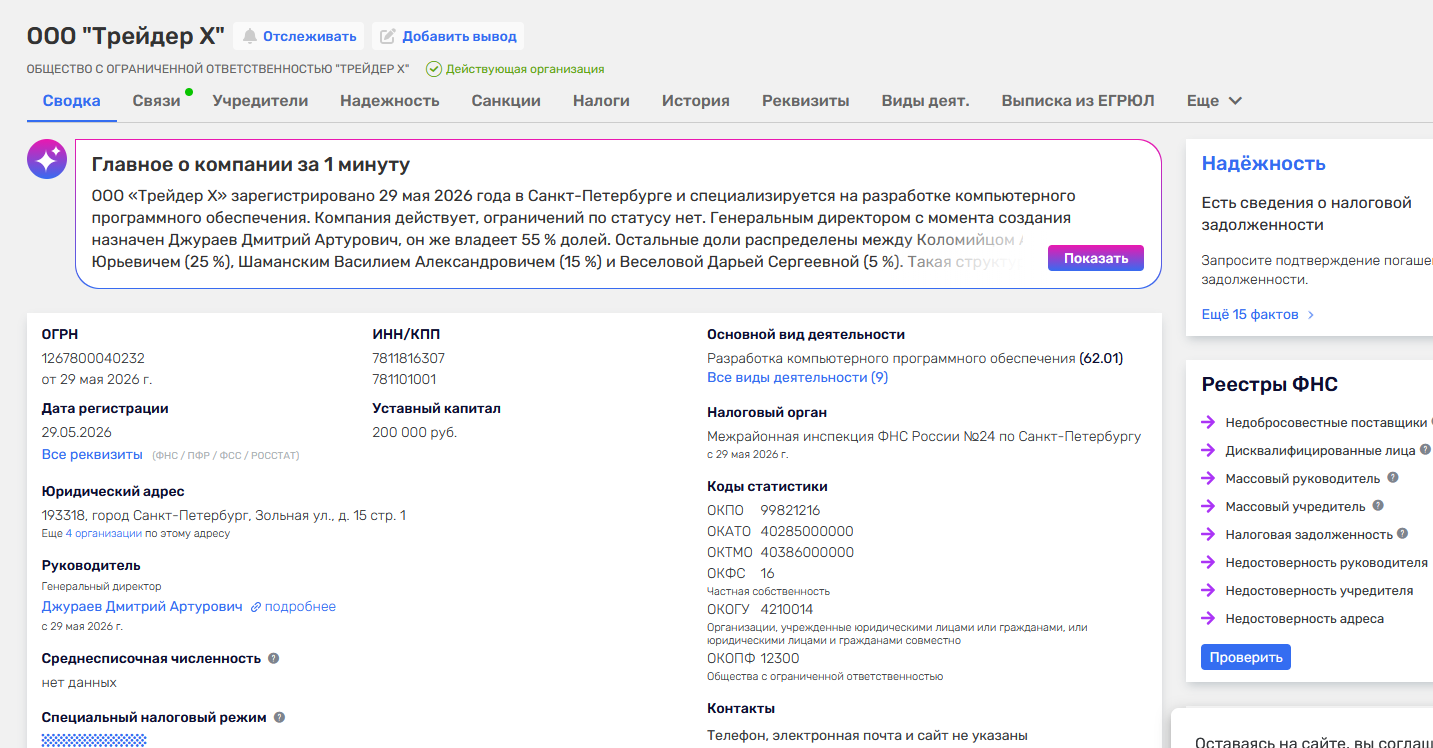Click purple arrow before Недостоверность руководителя
1433x748 pixels.
(1208, 562)
